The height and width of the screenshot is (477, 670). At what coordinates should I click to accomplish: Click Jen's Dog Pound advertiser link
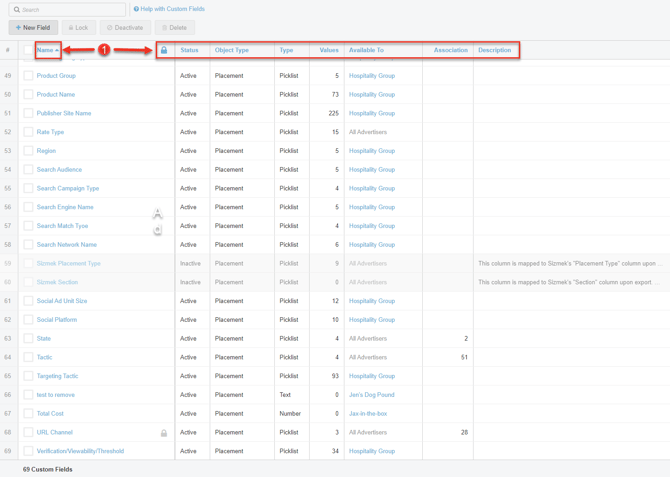pyautogui.click(x=372, y=395)
